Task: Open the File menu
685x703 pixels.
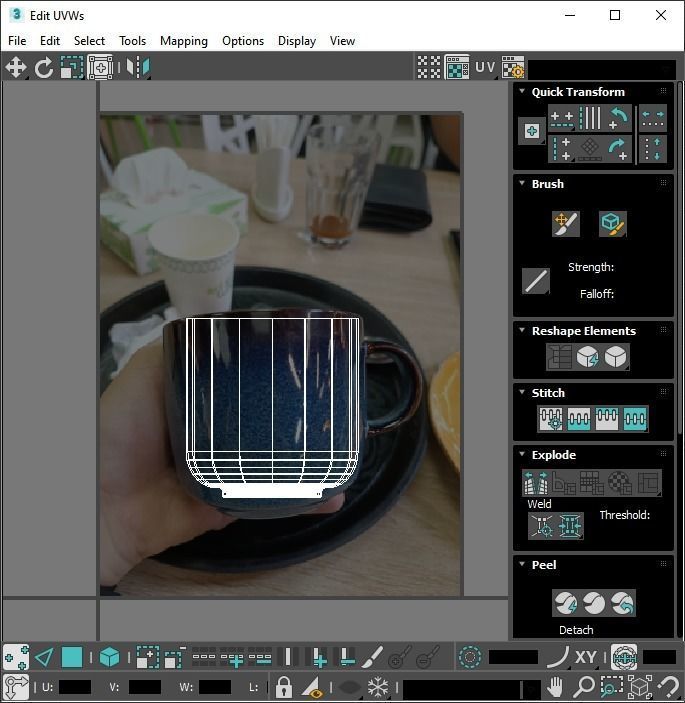Action: coord(17,41)
